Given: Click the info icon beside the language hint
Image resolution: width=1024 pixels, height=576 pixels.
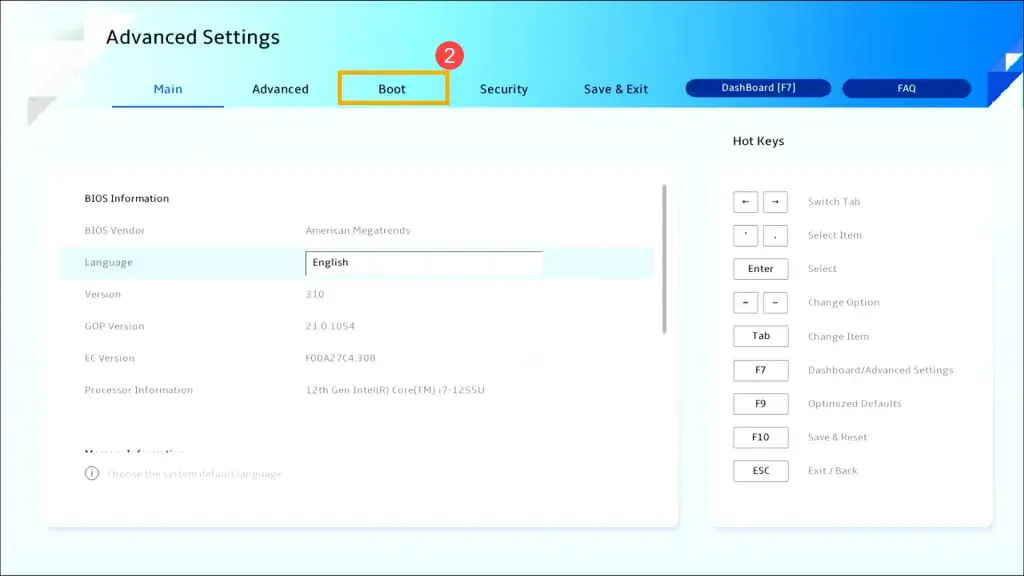Looking at the screenshot, I should click(92, 473).
